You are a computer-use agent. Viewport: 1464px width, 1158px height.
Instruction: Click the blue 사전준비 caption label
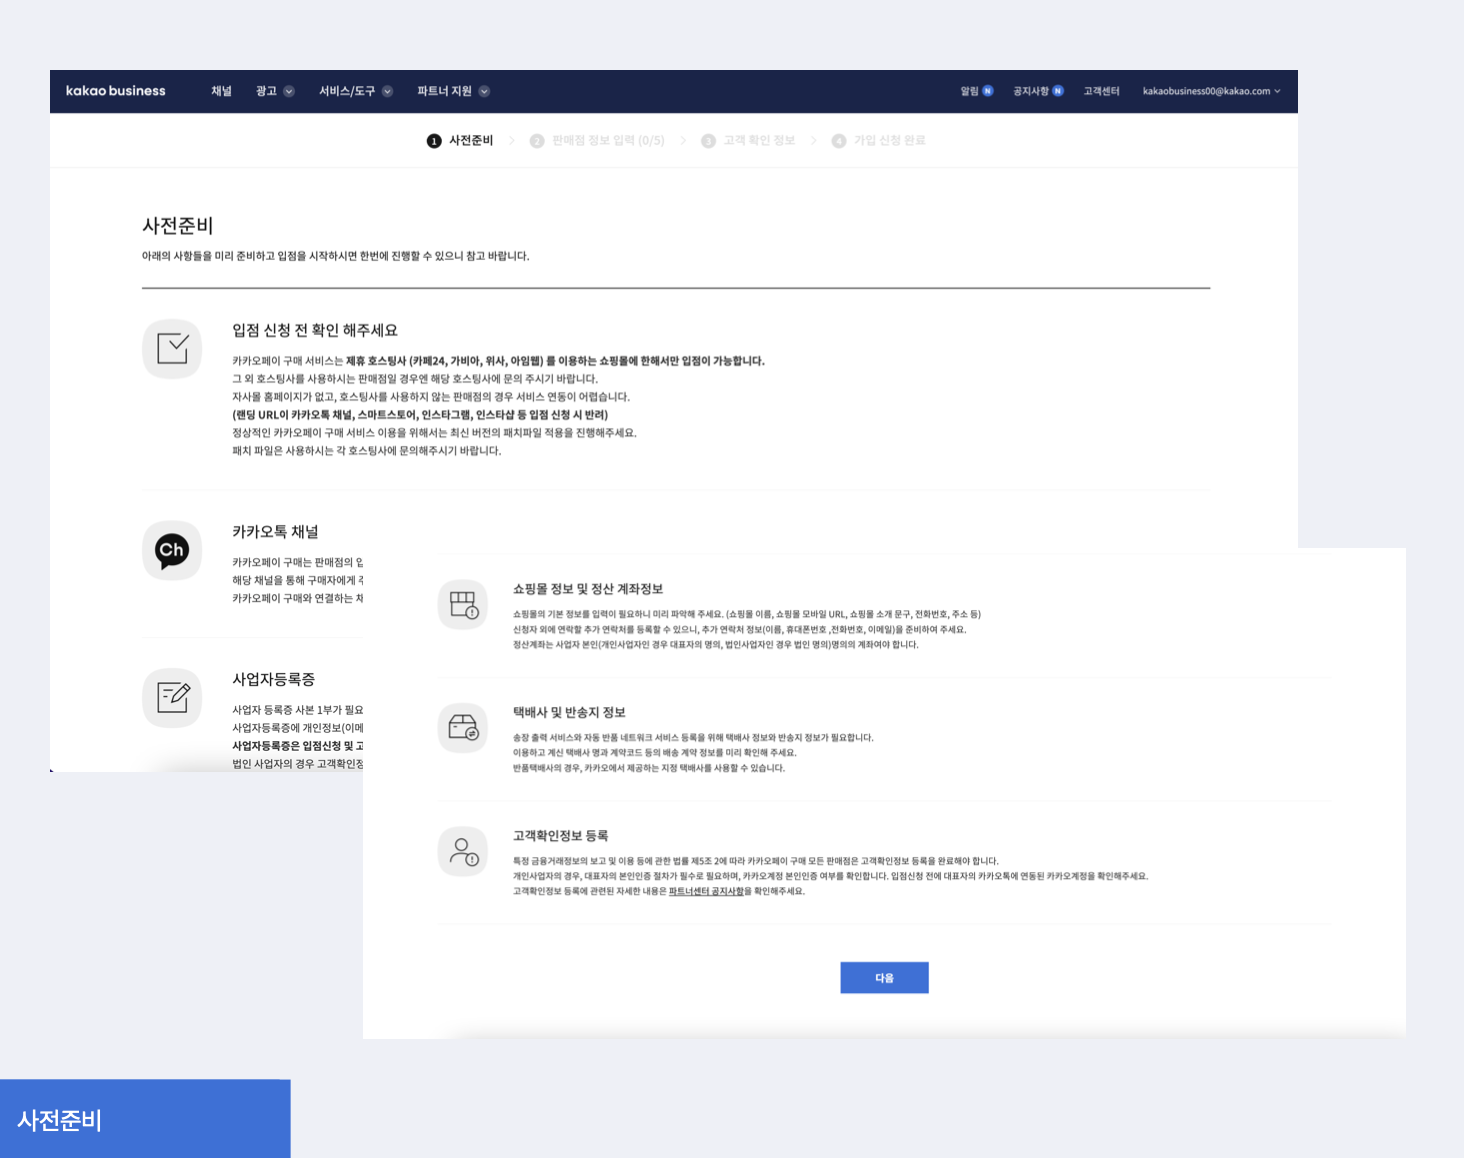tap(145, 1119)
